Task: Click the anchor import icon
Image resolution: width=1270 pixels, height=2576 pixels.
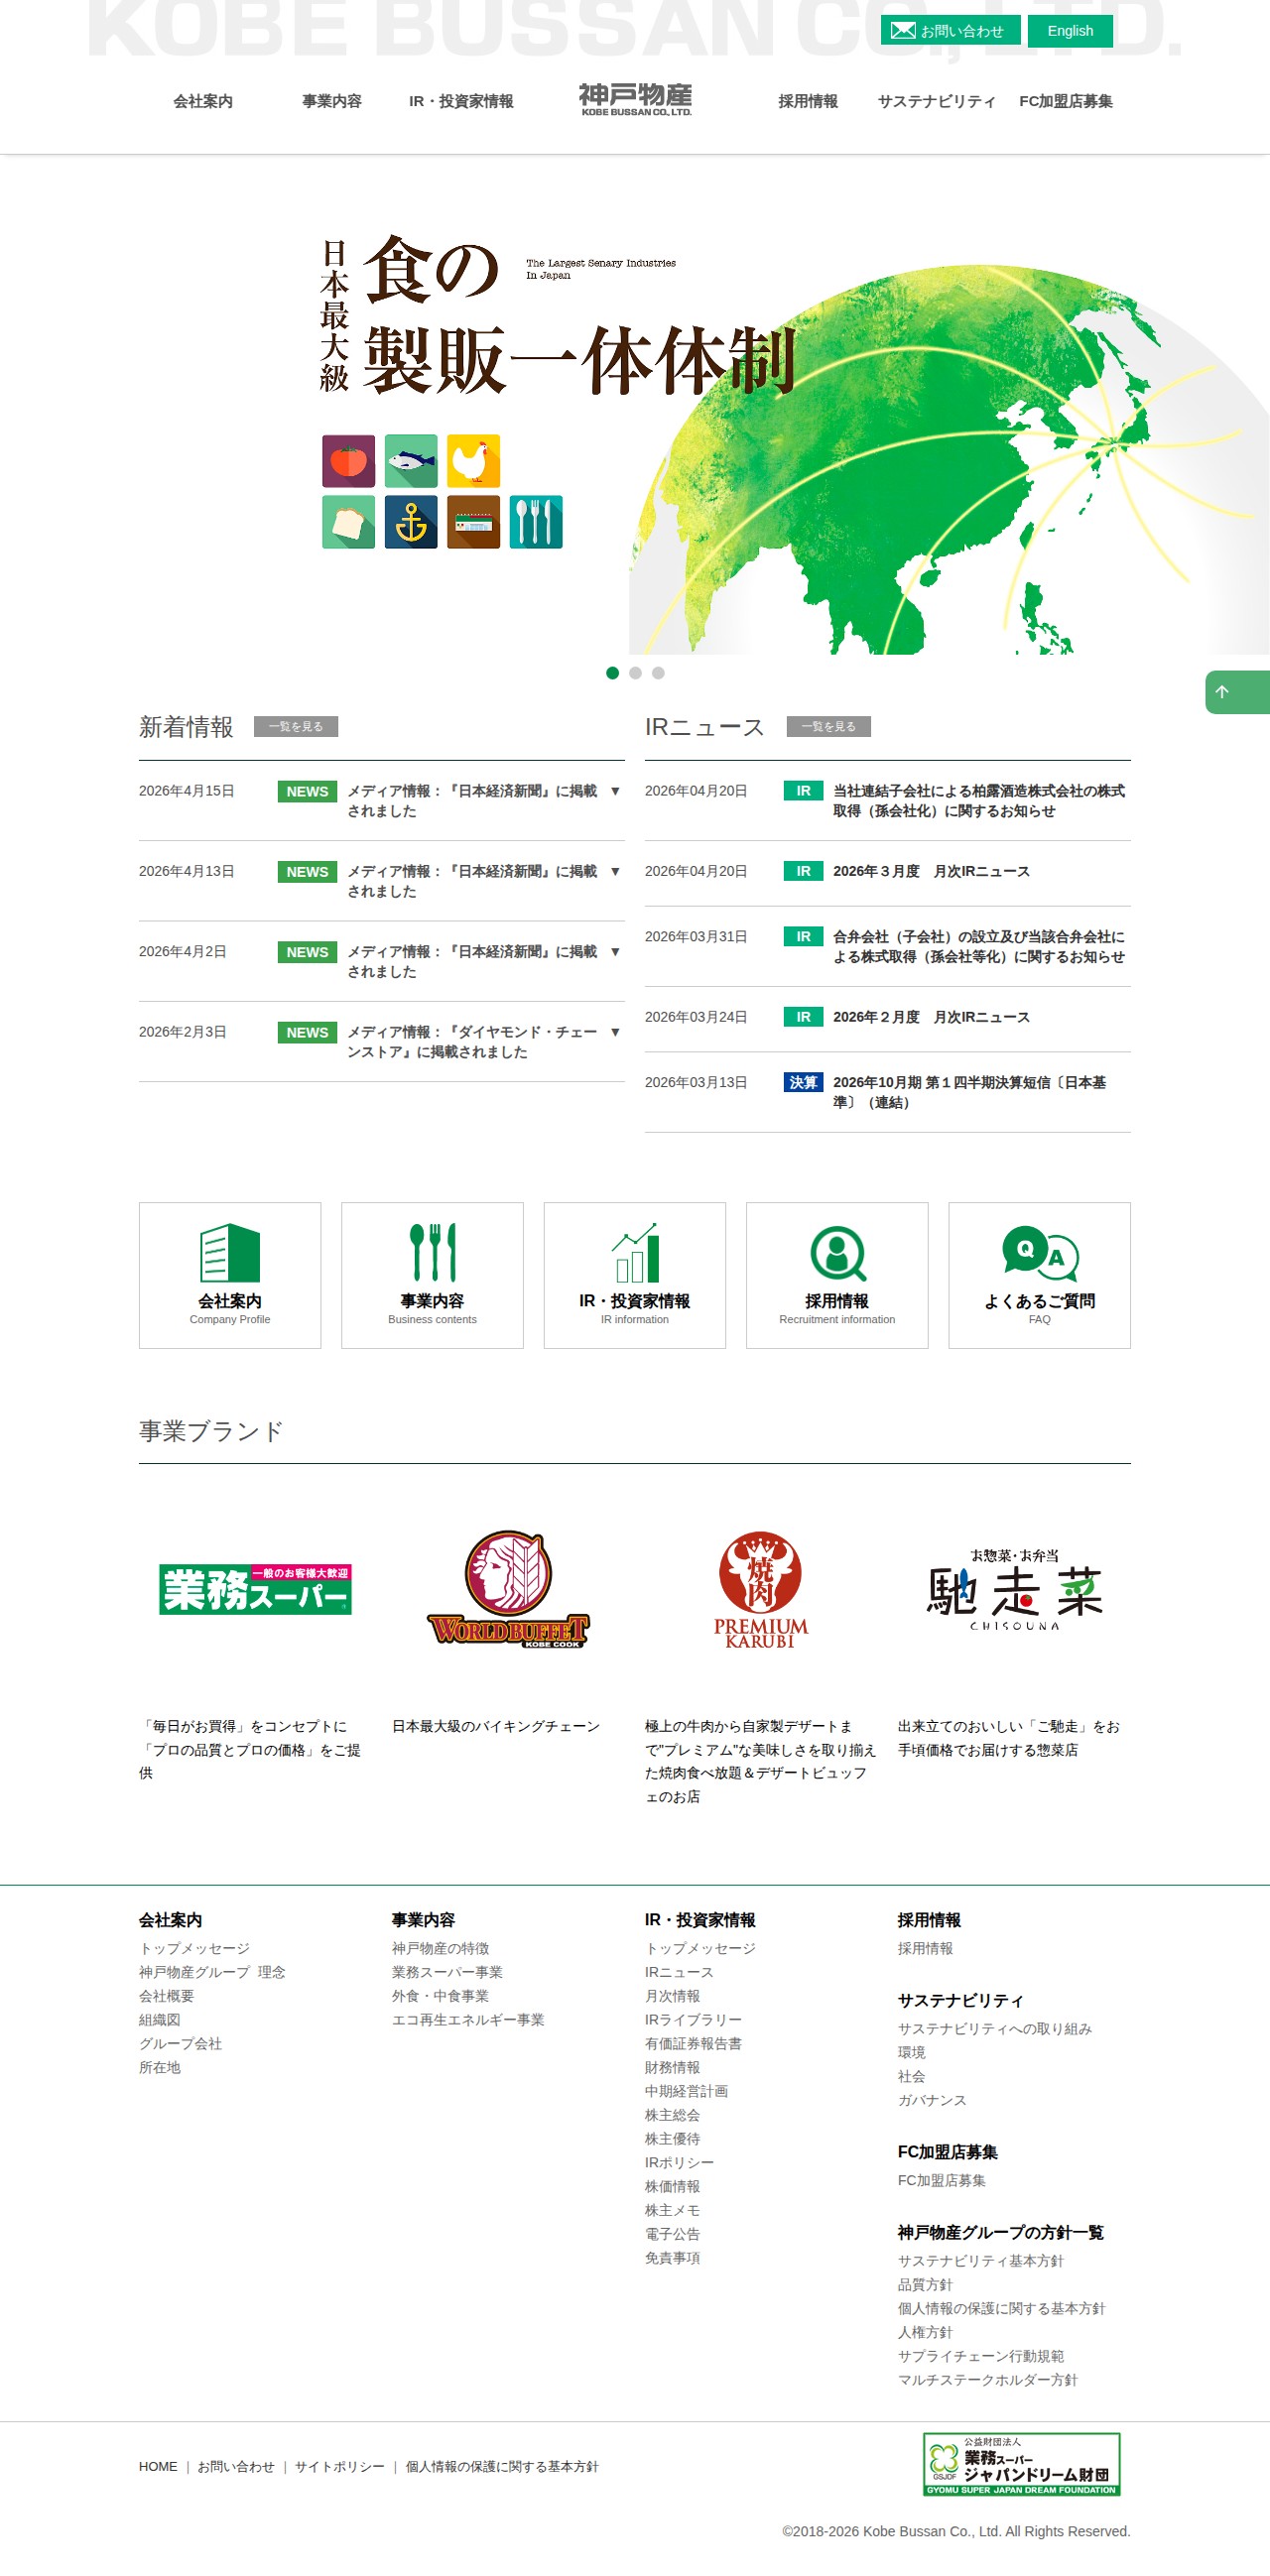Action: [411, 522]
